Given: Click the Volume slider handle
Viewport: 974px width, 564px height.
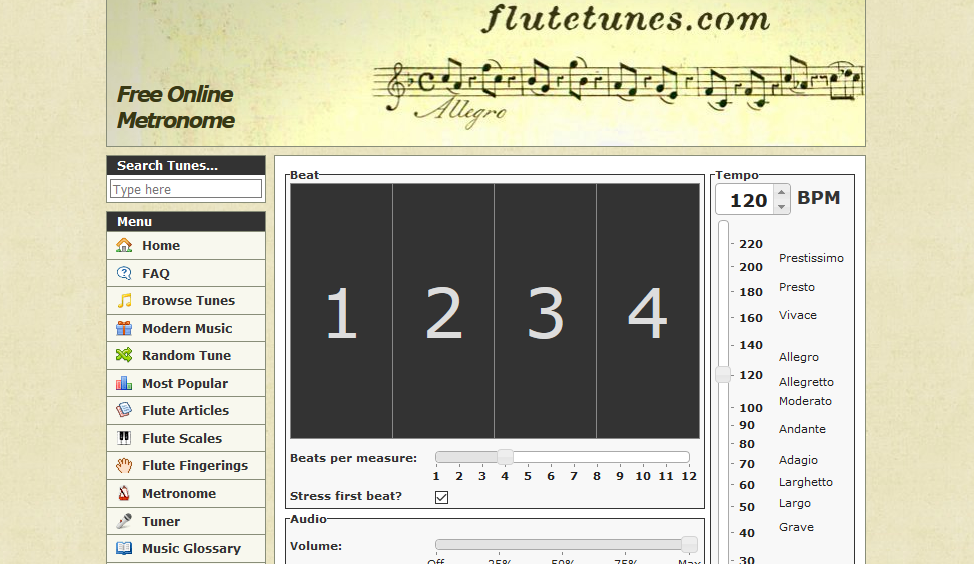Looking at the screenshot, I should tap(690, 545).
